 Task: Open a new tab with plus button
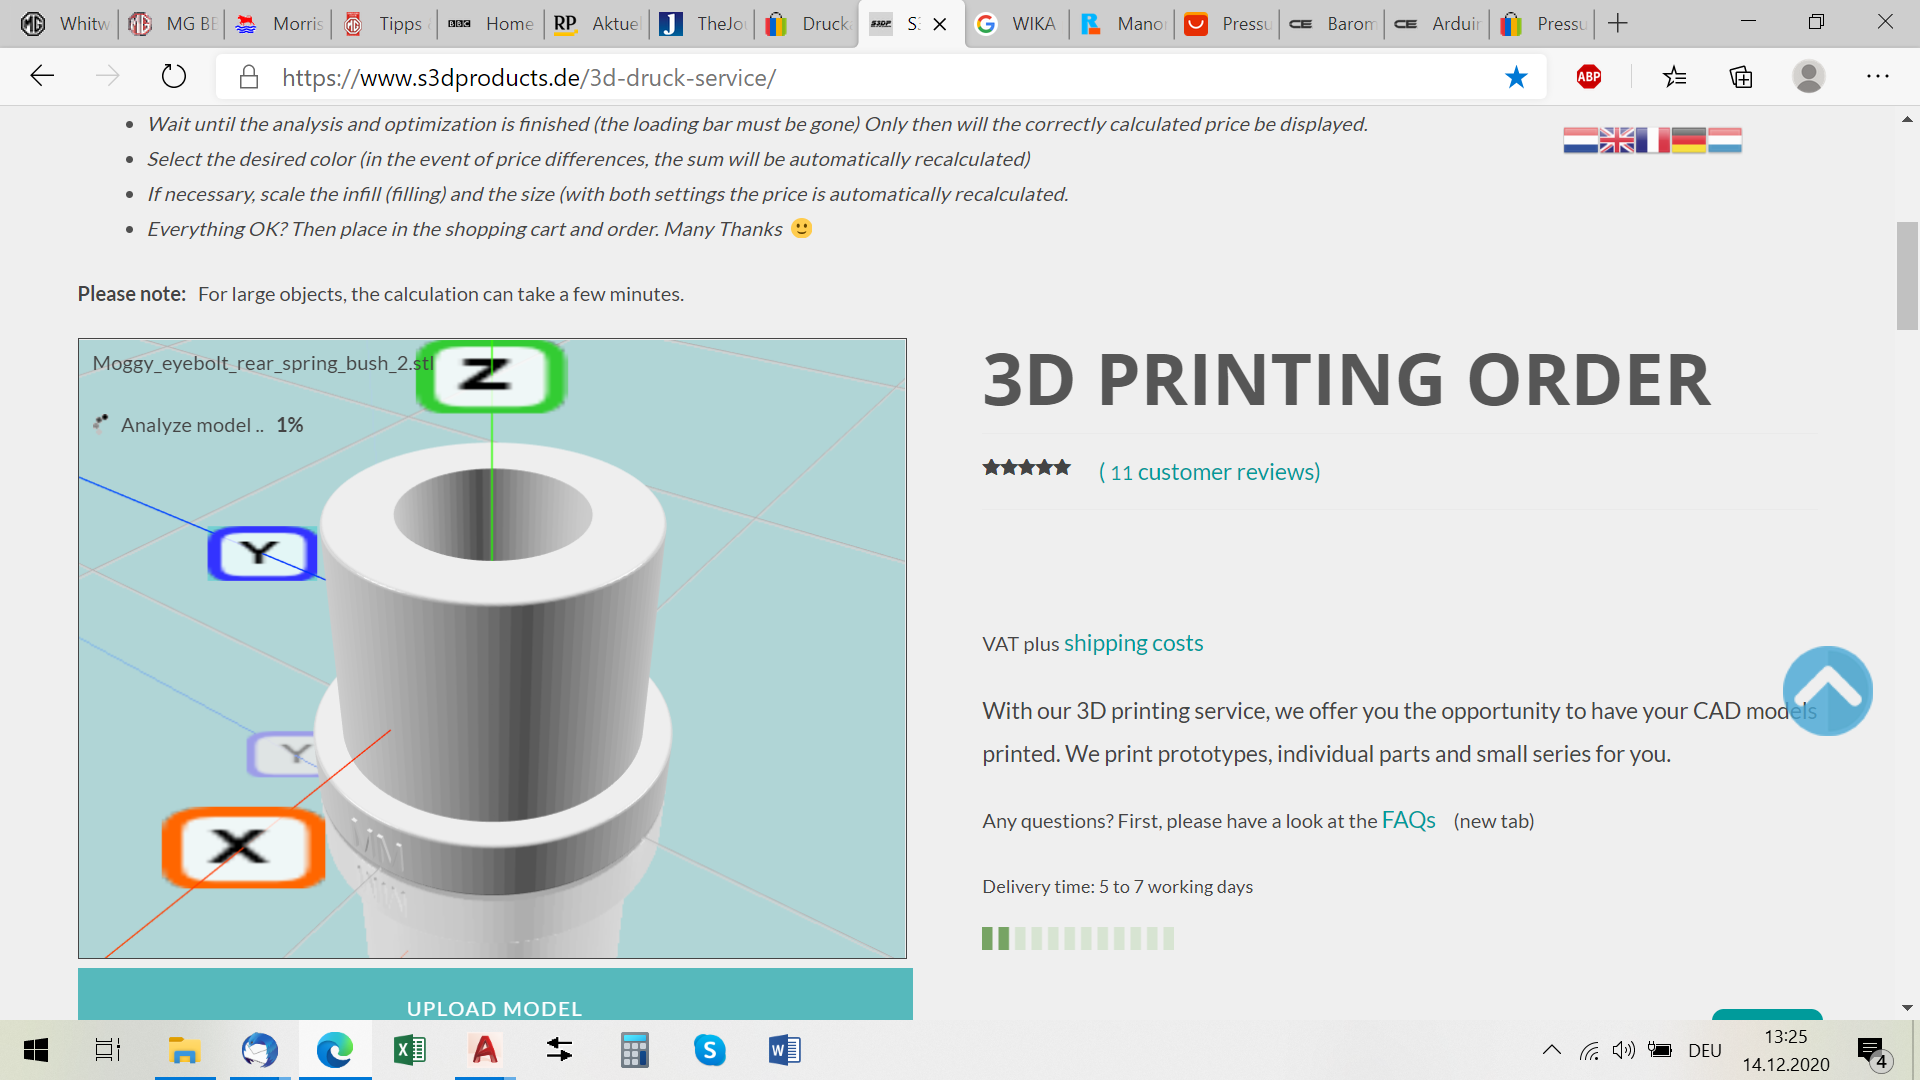coord(1618,23)
